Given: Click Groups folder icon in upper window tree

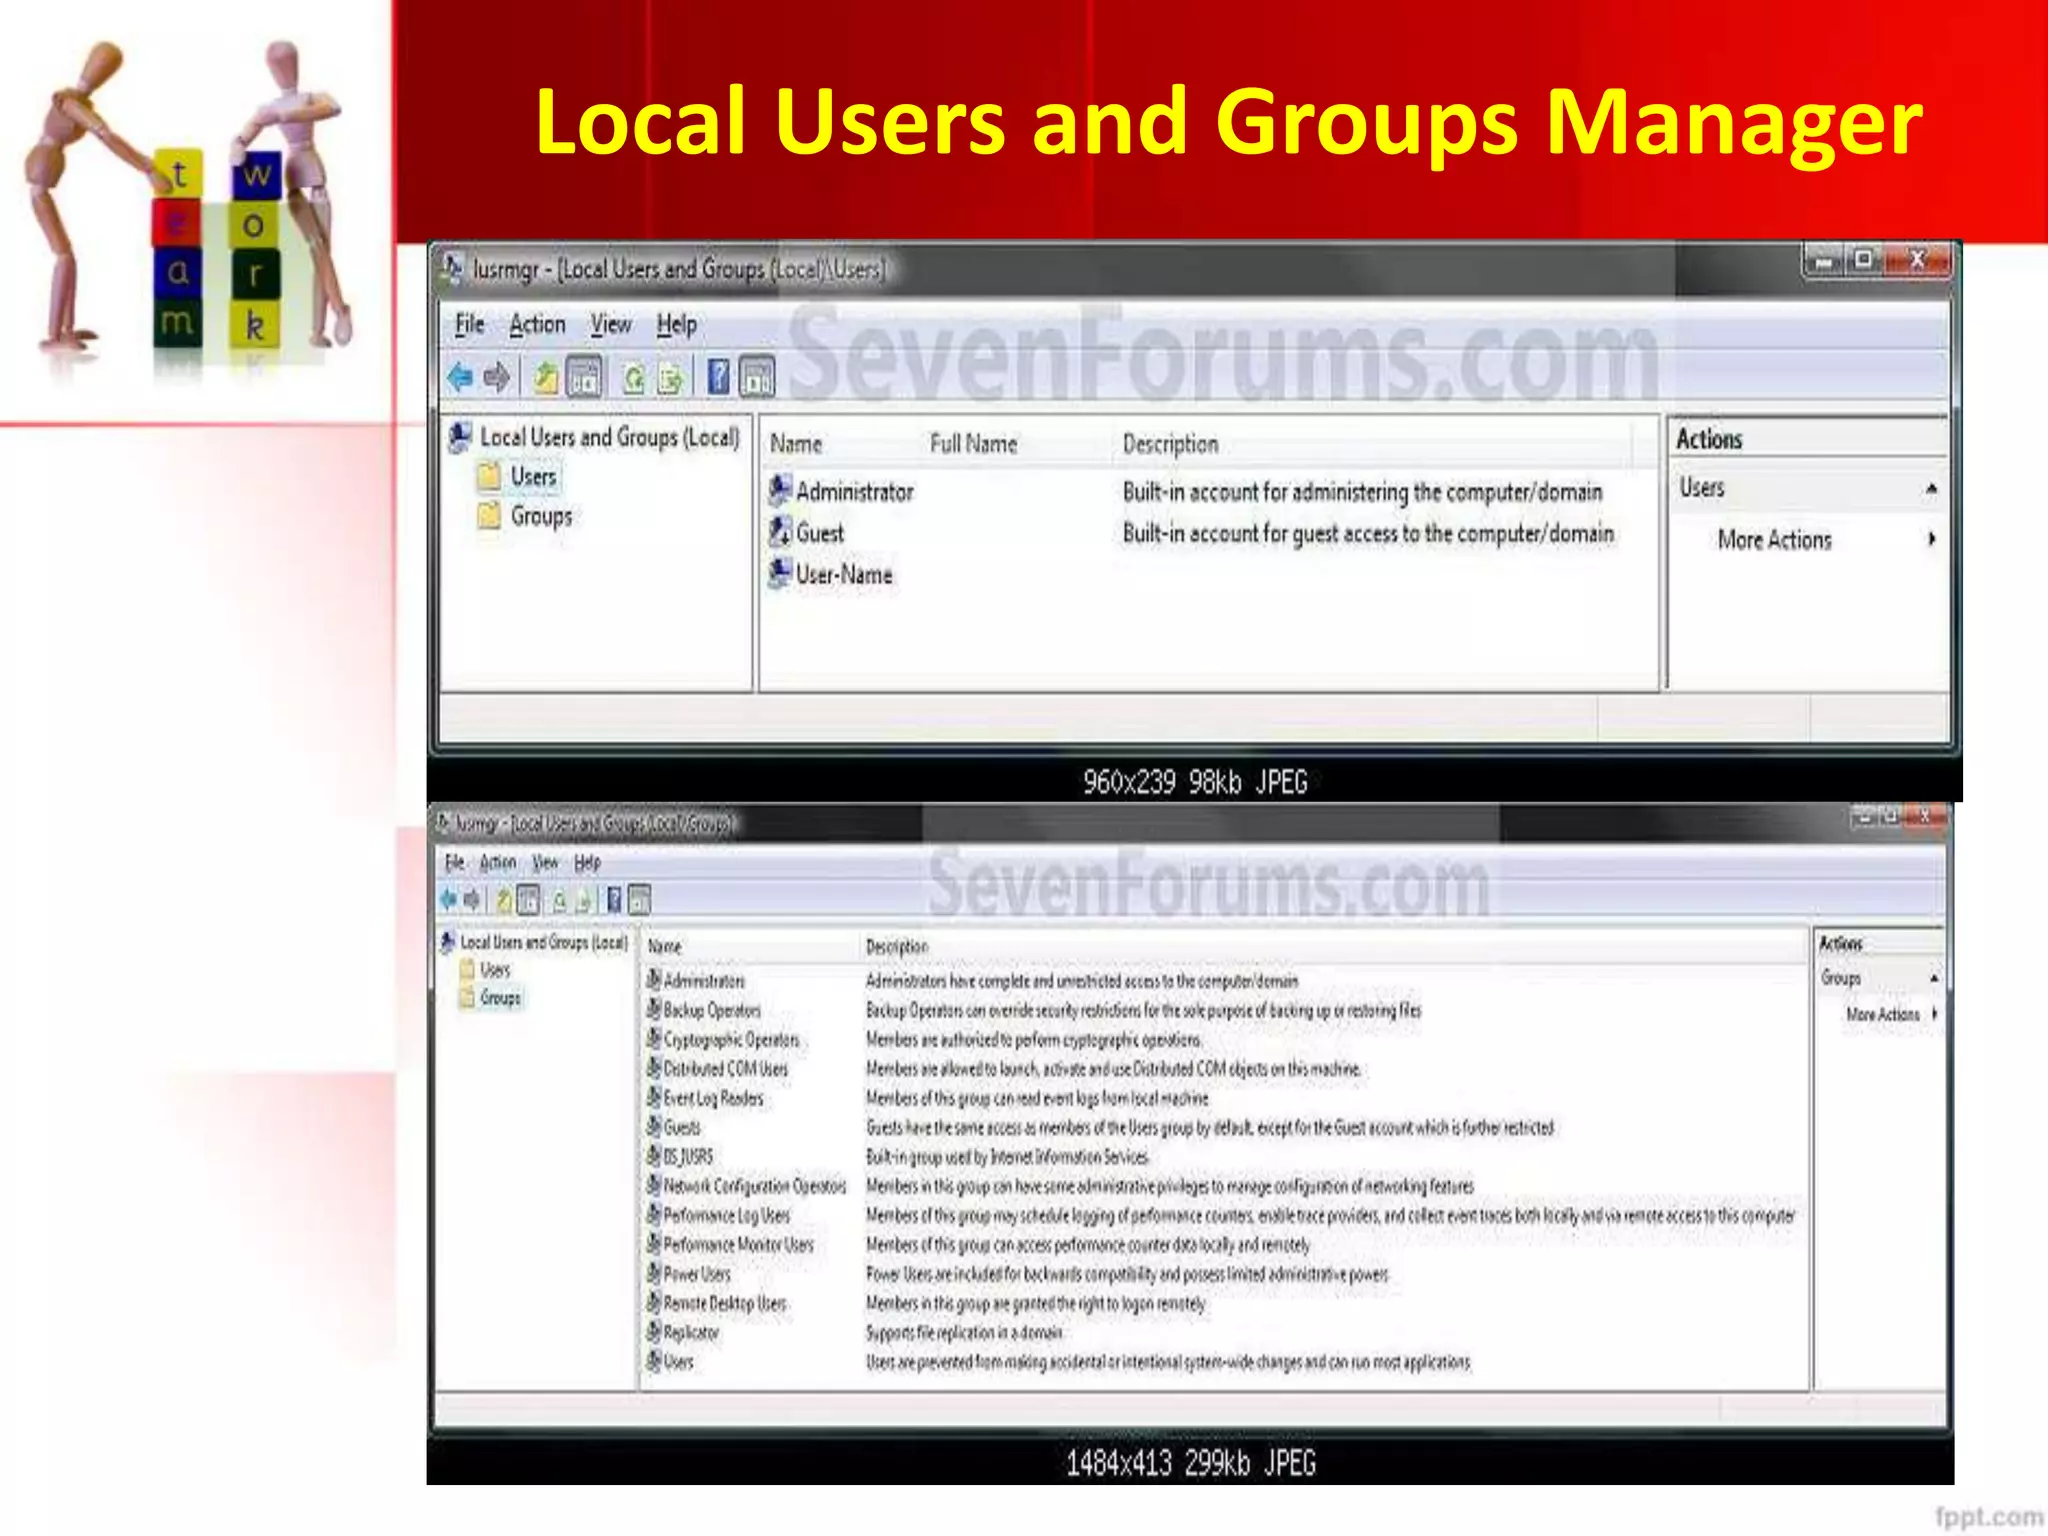Looking at the screenshot, I should tap(490, 516).
